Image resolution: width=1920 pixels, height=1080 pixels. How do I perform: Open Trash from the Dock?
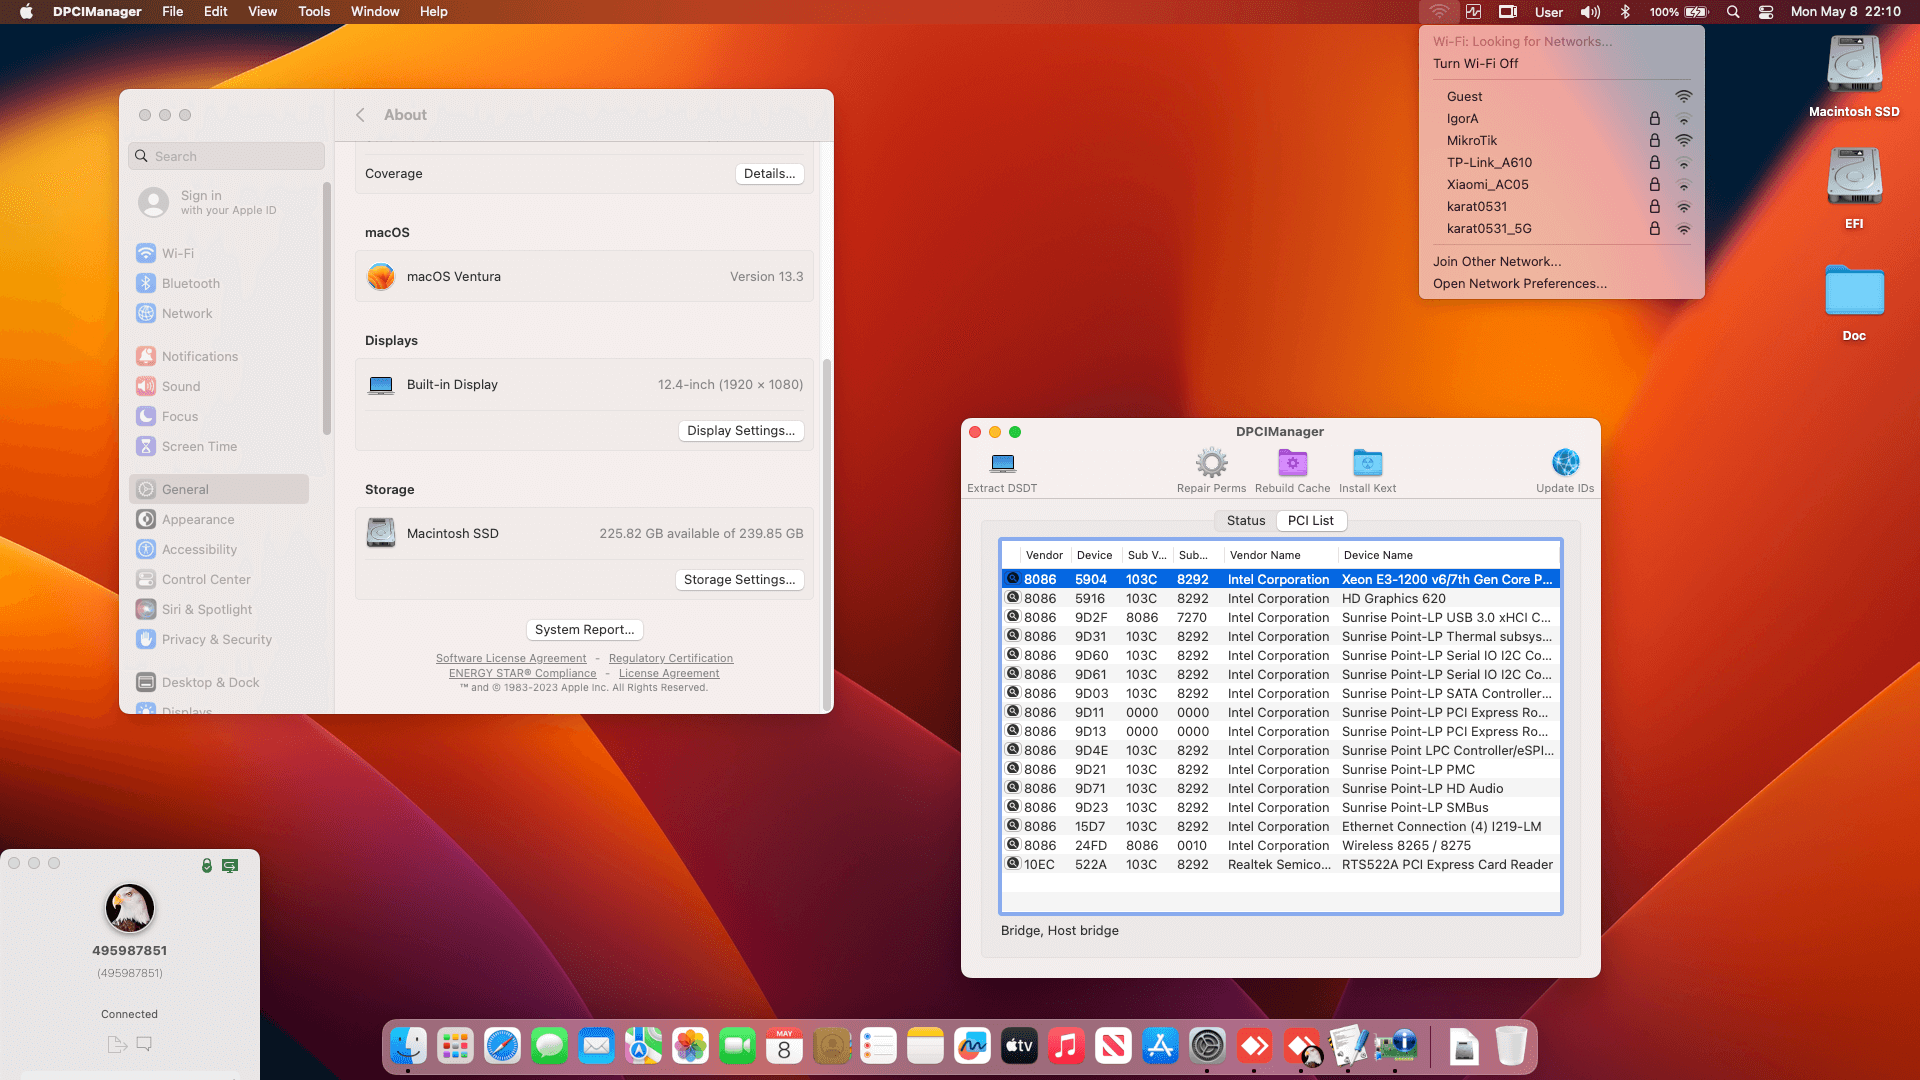pyautogui.click(x=1511, y=1047)
